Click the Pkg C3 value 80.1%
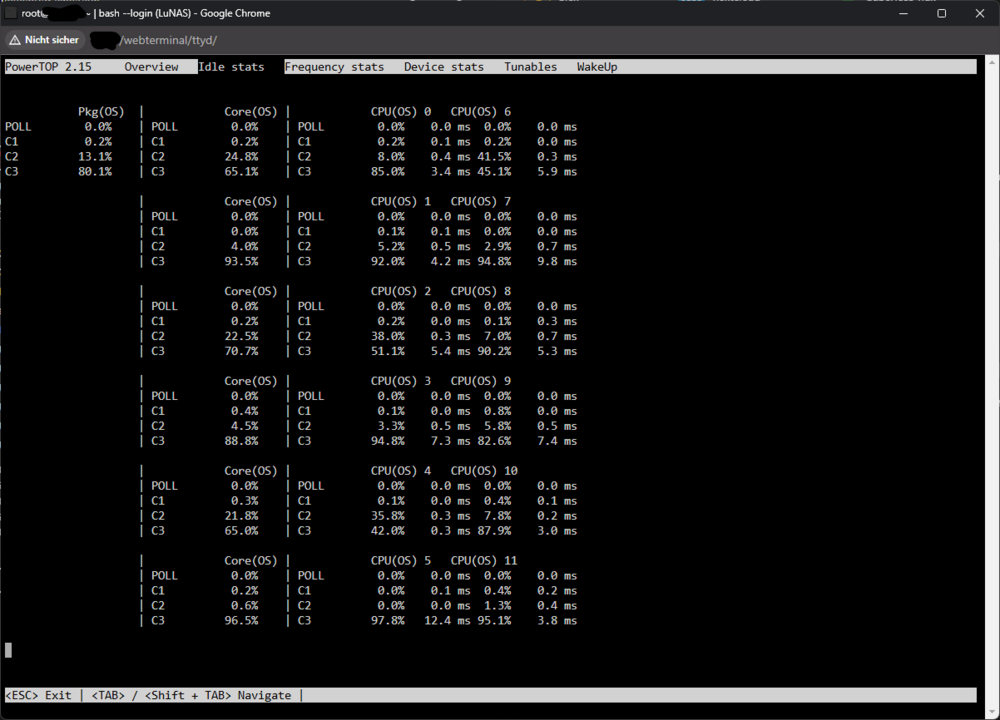The image size is (1000, 720). tap(95, 172)
